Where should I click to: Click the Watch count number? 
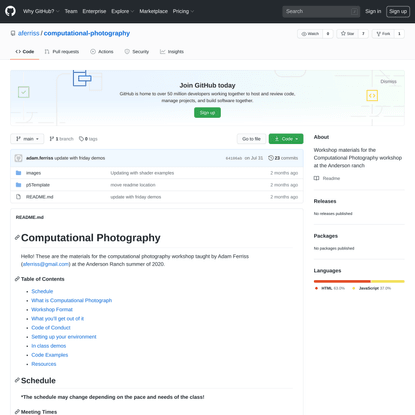328,34
